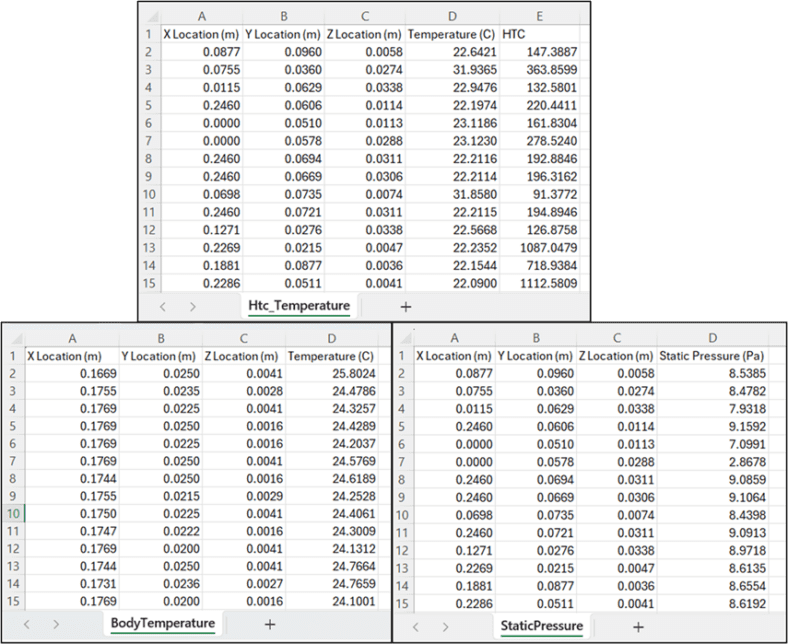
Task: Select temperature cell 24.1001
Action: [x=331, y=601]
